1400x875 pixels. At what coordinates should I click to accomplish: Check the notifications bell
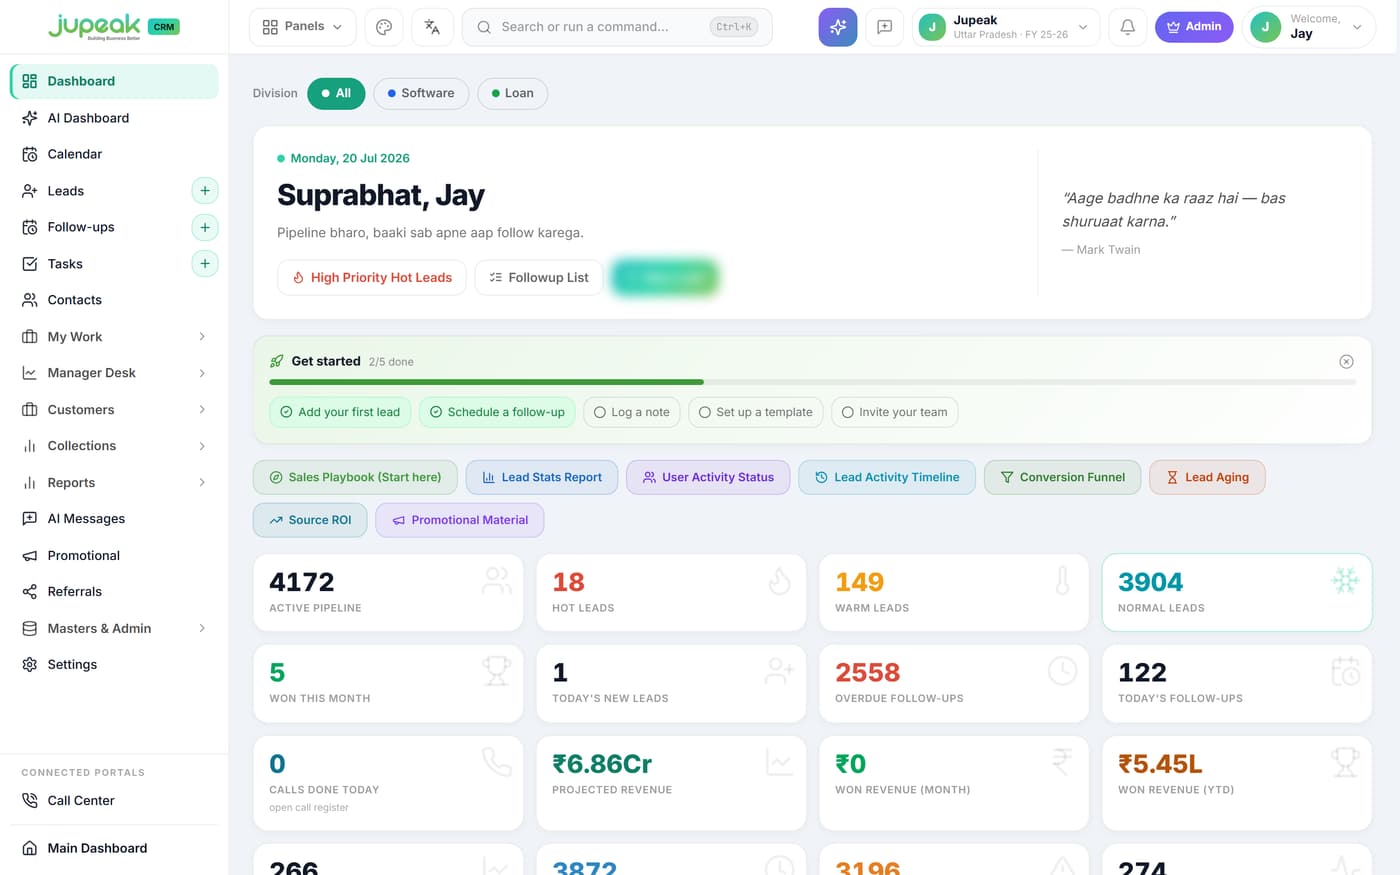click(x=1127, y=27)
